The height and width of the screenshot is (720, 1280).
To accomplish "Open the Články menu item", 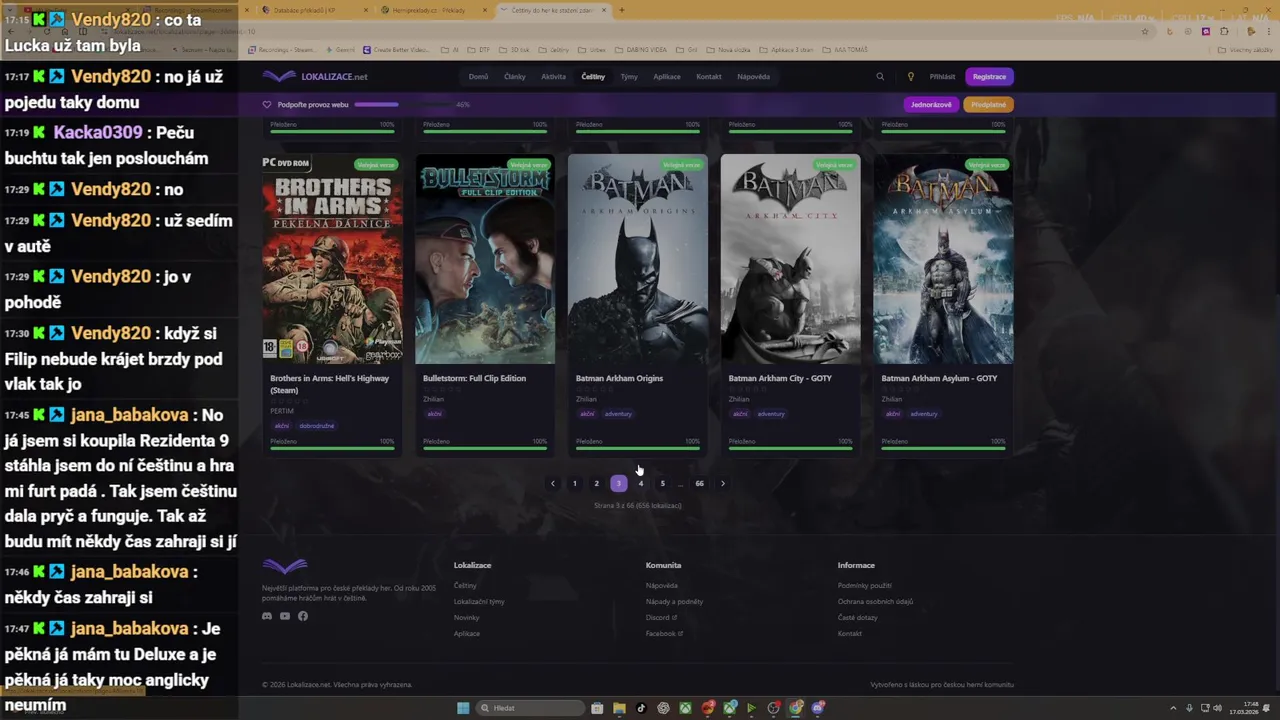I will pos(514,77).
